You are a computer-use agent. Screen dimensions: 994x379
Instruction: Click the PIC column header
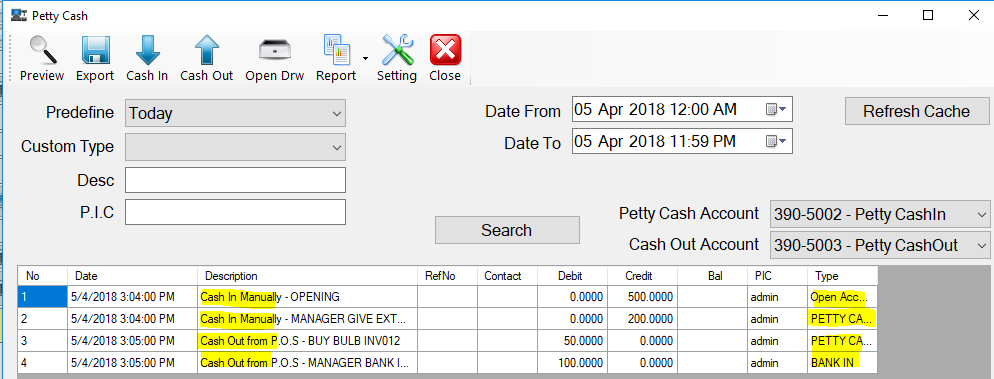click(777, 276)
